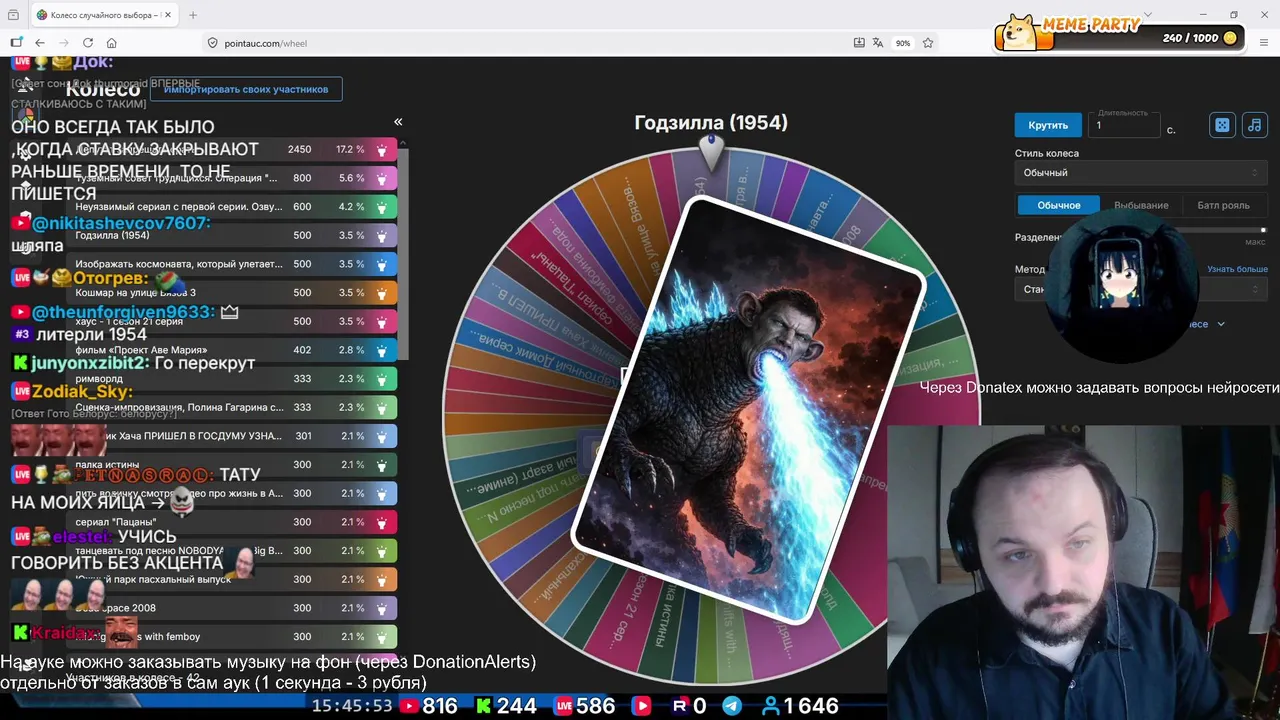Click lightbulb icon on римворлд row
The width and height of the screenshot is (1280, 720).
[x=381, y=379]
